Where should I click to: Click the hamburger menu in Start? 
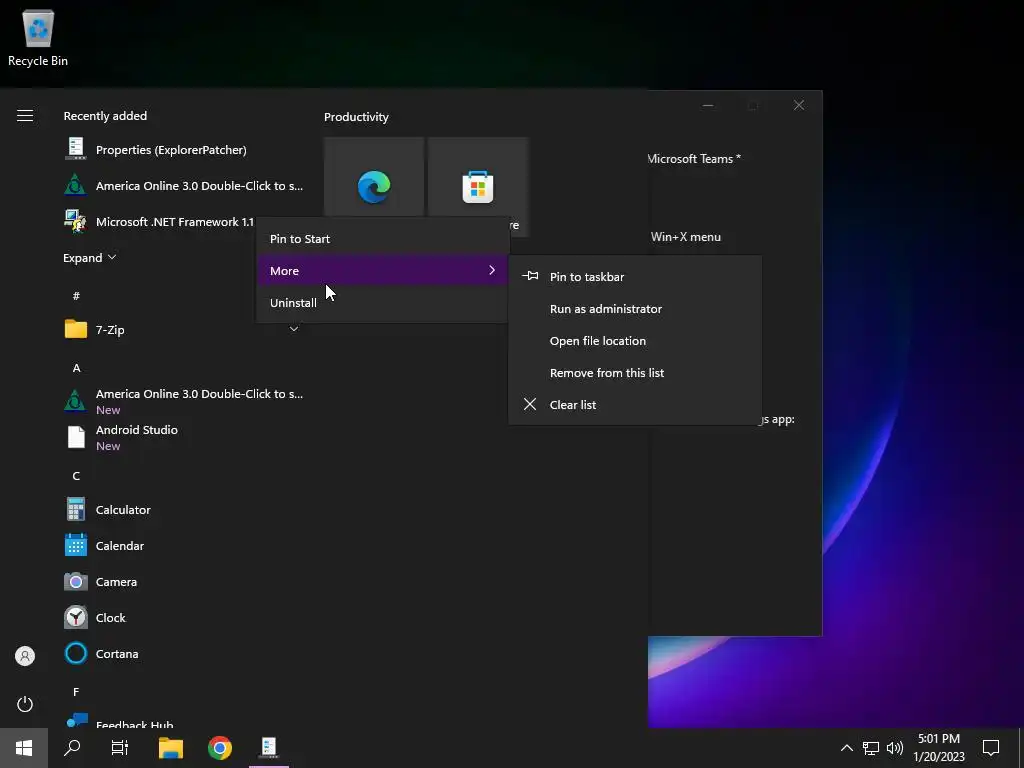25,116
